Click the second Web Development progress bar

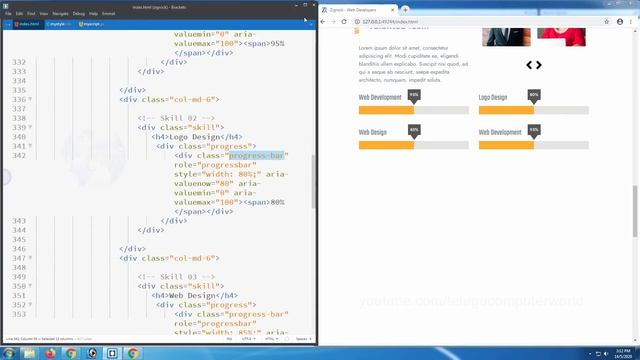(x=534, y=145)
